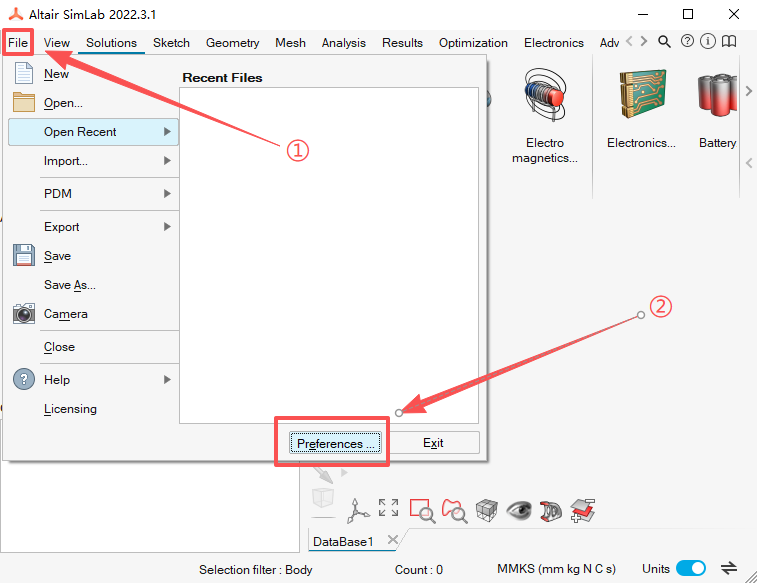Open the Electronics tab
Image resolution: width=757 pixels, height=583 pixels.
click(x=554, y=42)
